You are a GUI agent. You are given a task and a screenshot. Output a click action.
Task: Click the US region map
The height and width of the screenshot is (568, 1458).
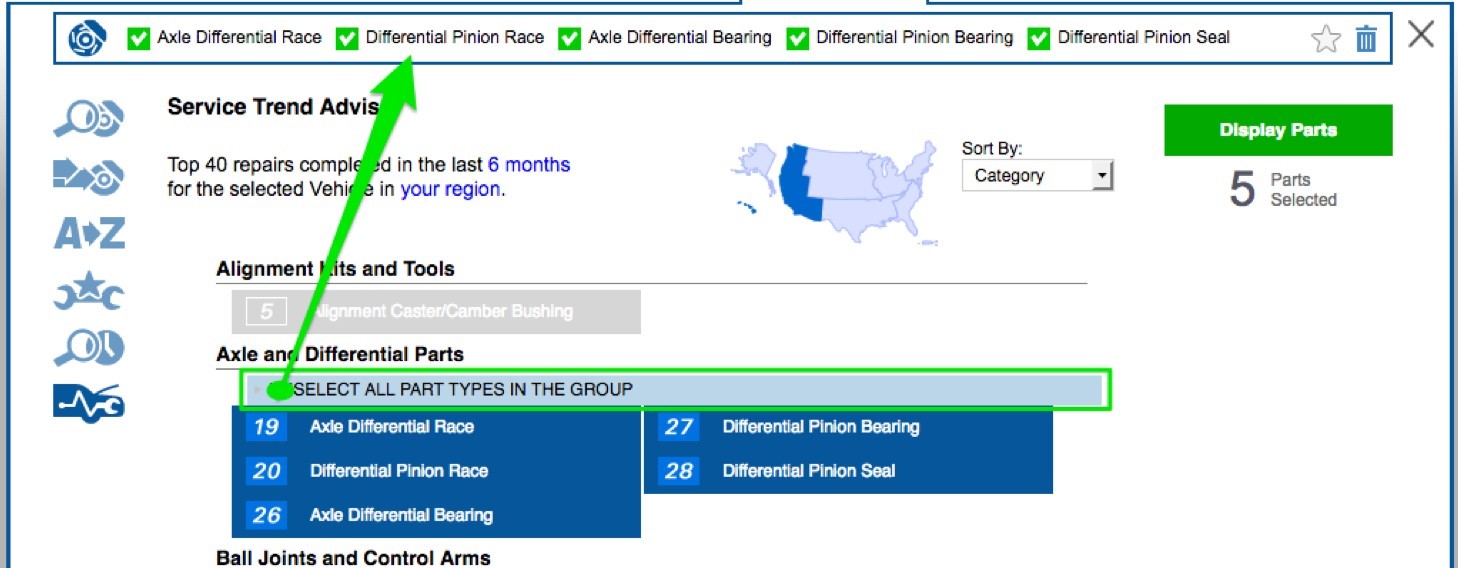tap(842, 190)
